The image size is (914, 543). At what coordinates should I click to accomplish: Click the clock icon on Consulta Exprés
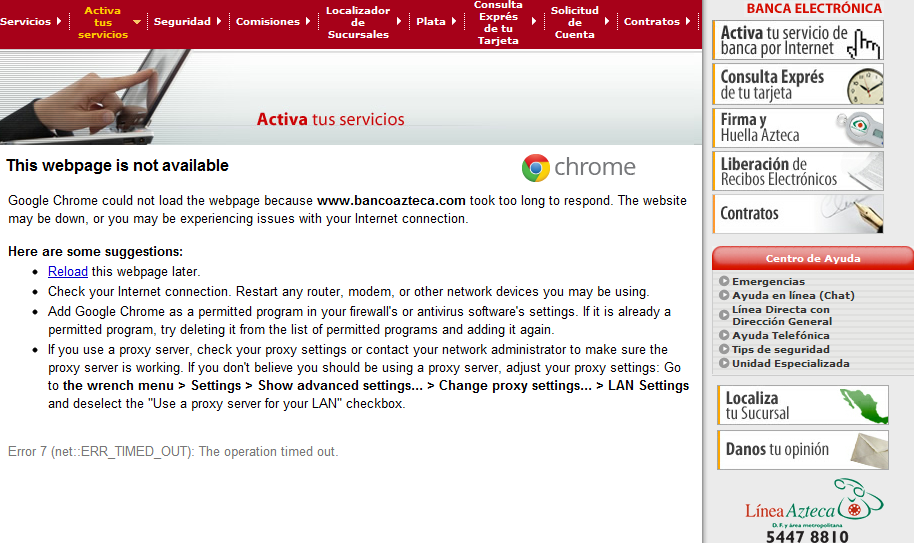pyautogui.click(x=865, y=86)
